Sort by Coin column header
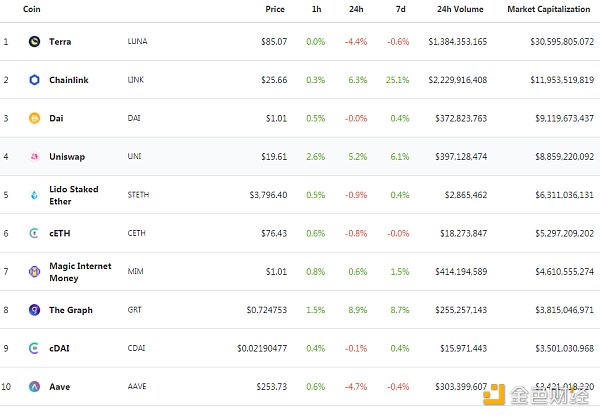The image size is (600, 416). (32, 8)
